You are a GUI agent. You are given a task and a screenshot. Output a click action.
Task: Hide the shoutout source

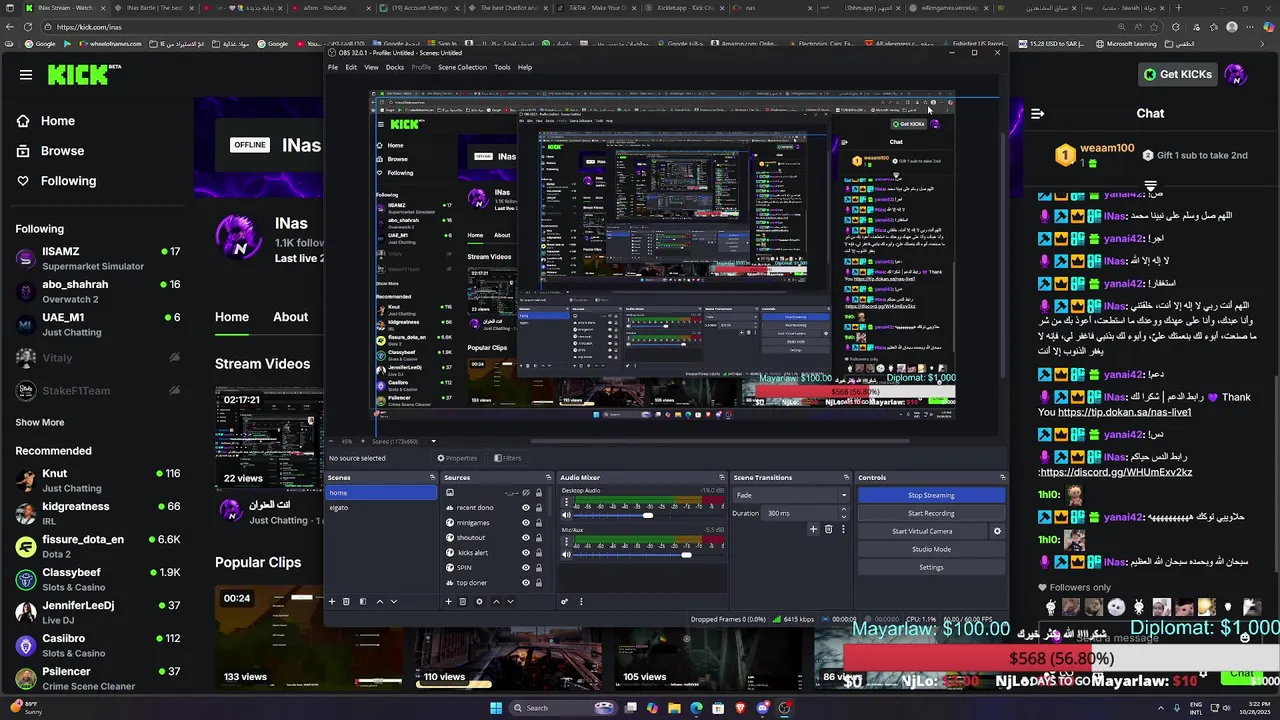coord(526,538)
